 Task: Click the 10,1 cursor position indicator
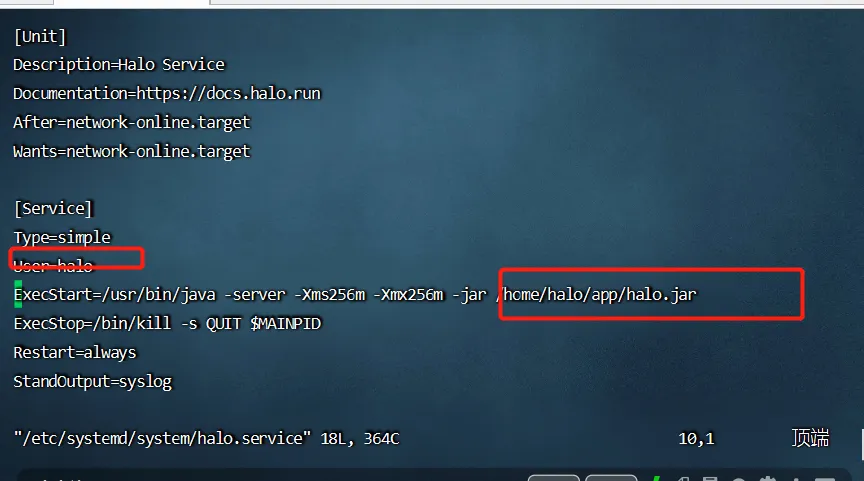[x=696, y=439]
